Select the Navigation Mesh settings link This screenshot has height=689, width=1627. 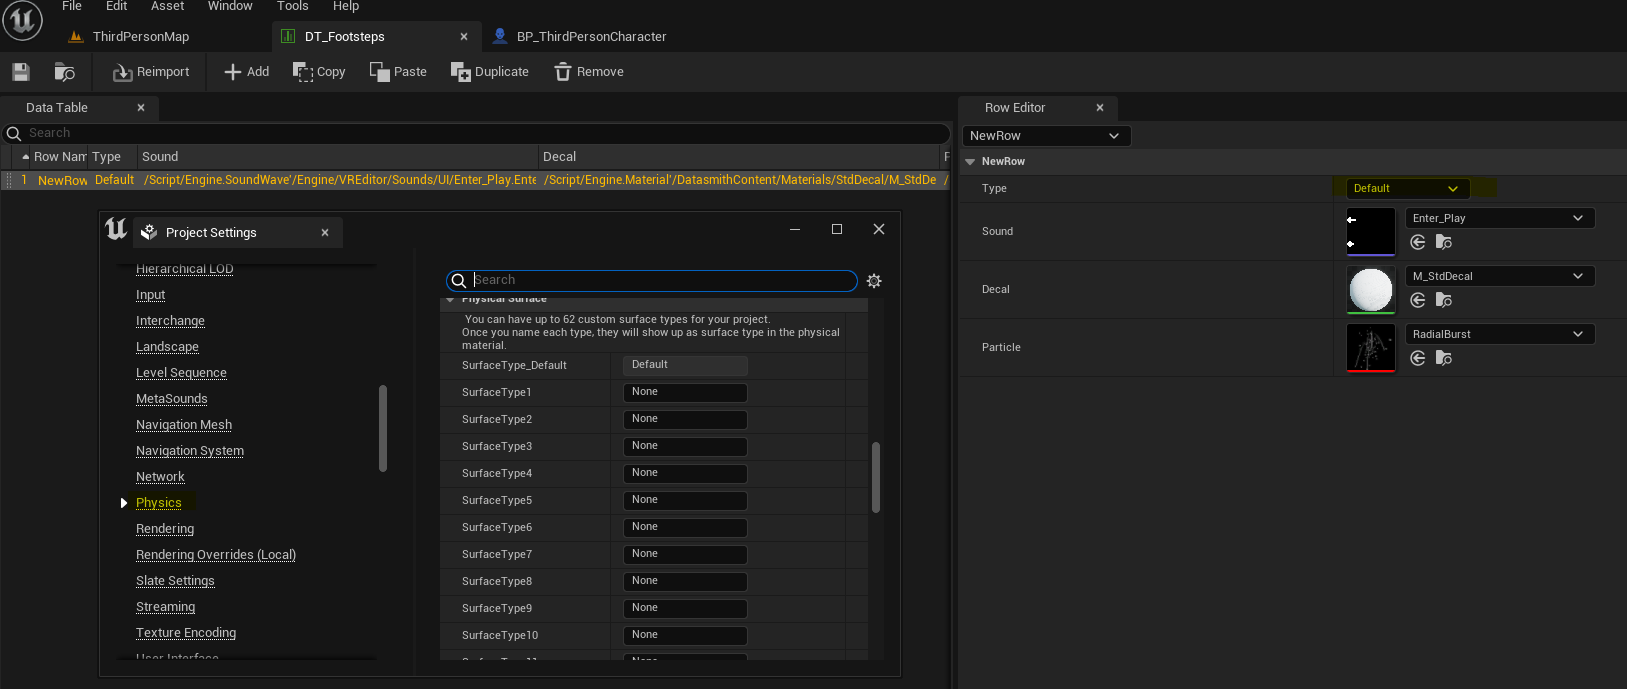point(184,425)
